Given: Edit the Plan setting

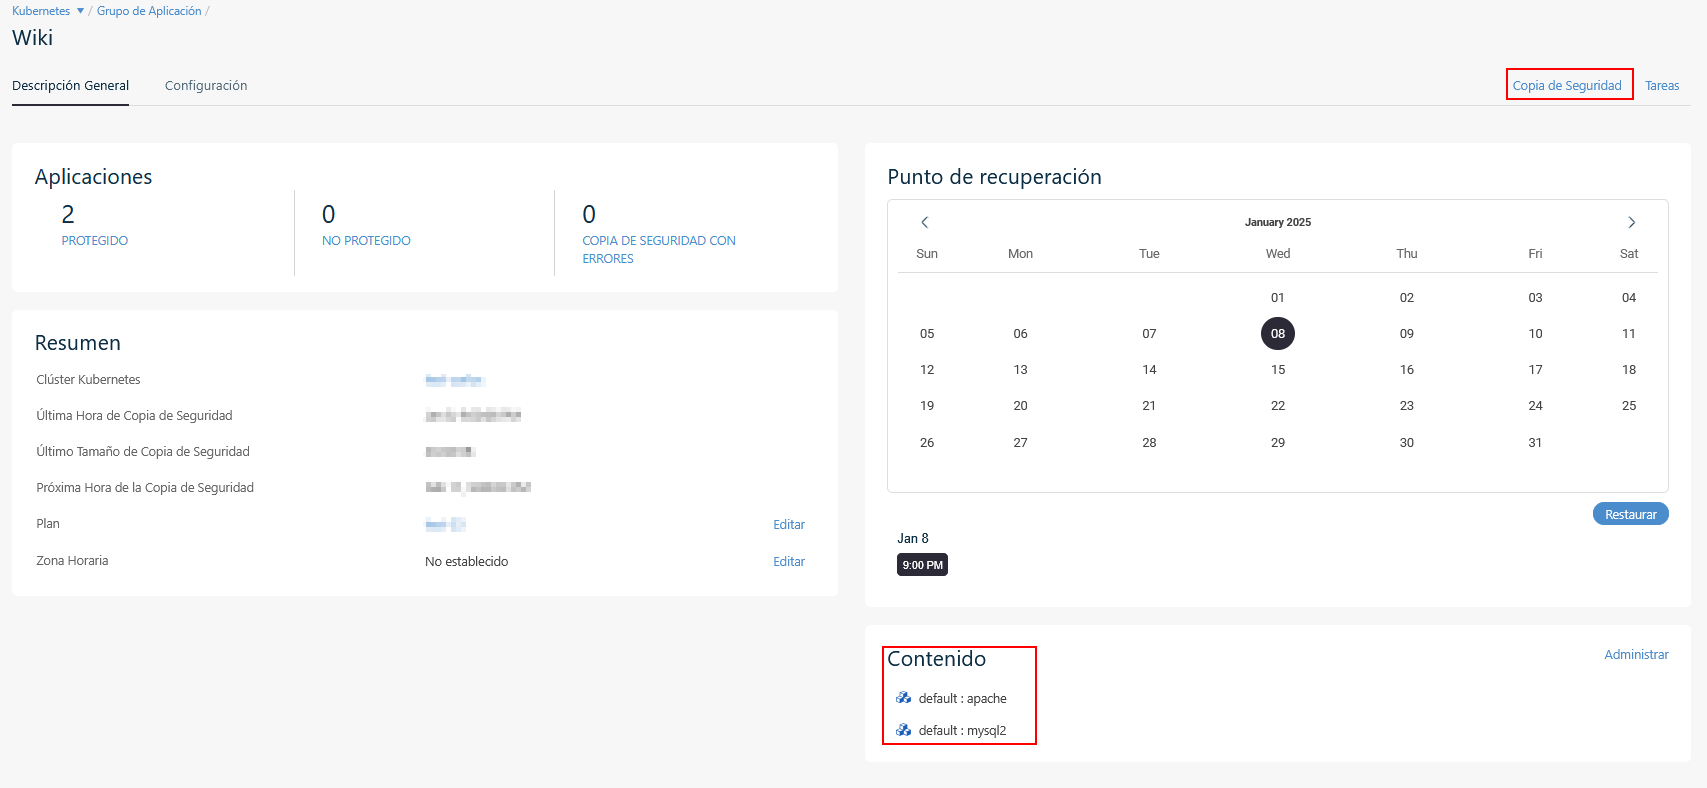Looking at the screenshot, I should tap(788, 525).
